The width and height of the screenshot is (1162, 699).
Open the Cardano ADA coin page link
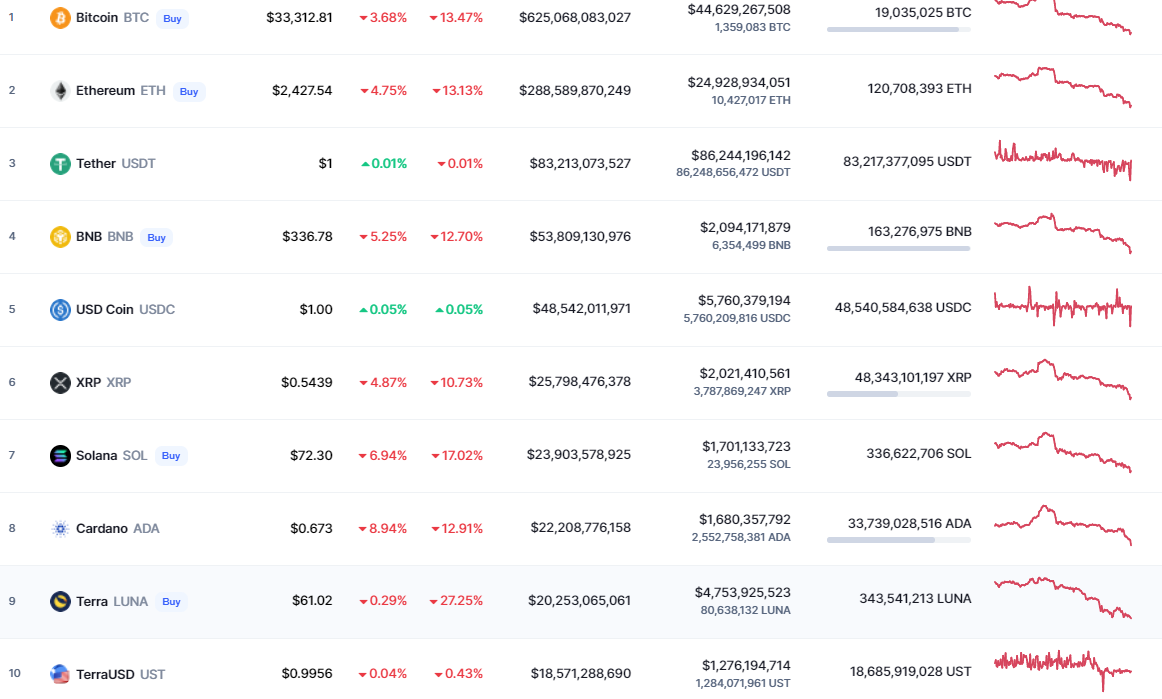[117, 529]
